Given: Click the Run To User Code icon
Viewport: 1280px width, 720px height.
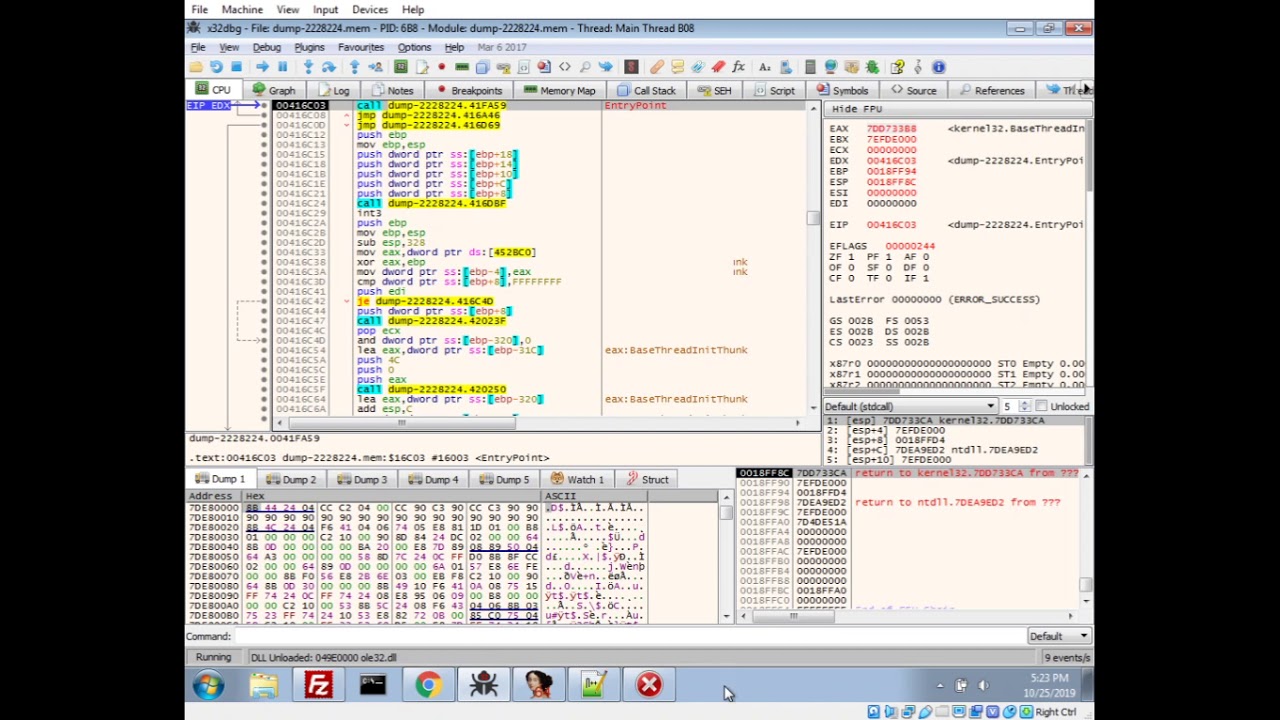Looking at the screenshot, I should point(375,67).
